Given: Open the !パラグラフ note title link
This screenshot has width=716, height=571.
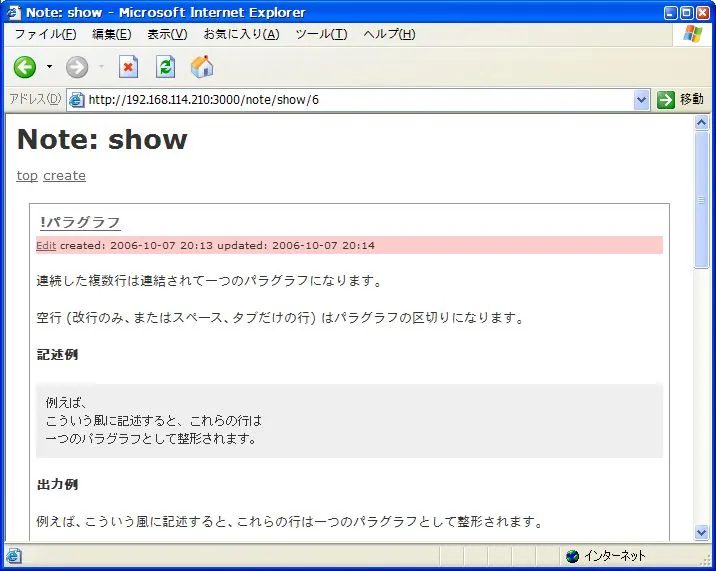Looking at the screenshot, I should (80, 222).
